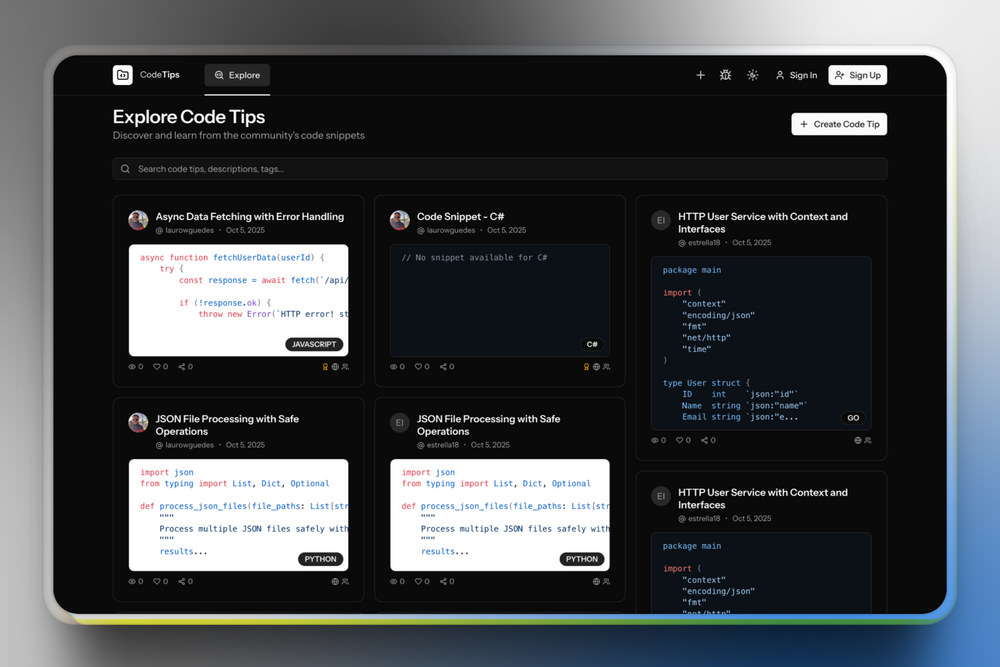This screenshot has width=1000, height=667.
Task: Open the bug report icon in the header
Action: coord(726,75)
